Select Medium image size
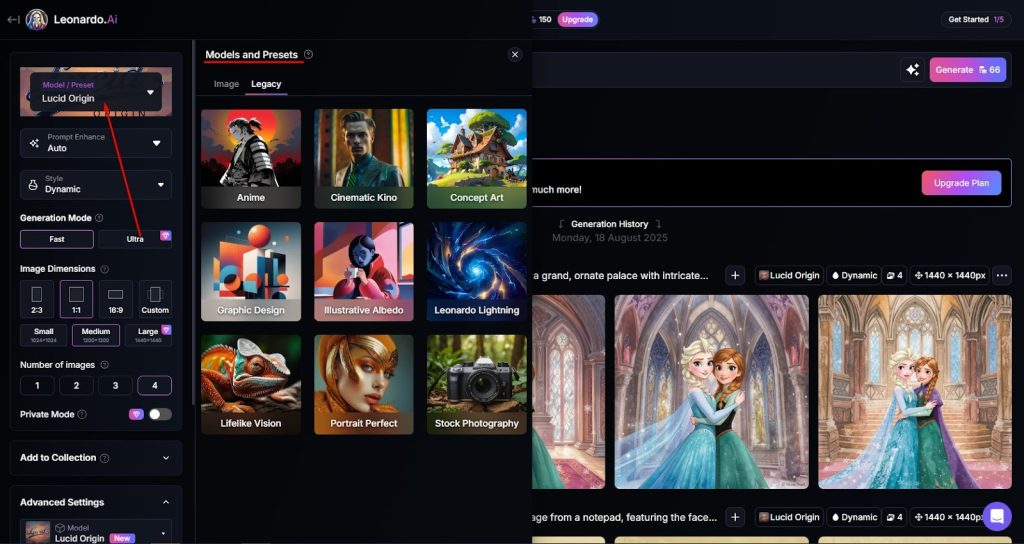 click(96, 335)
